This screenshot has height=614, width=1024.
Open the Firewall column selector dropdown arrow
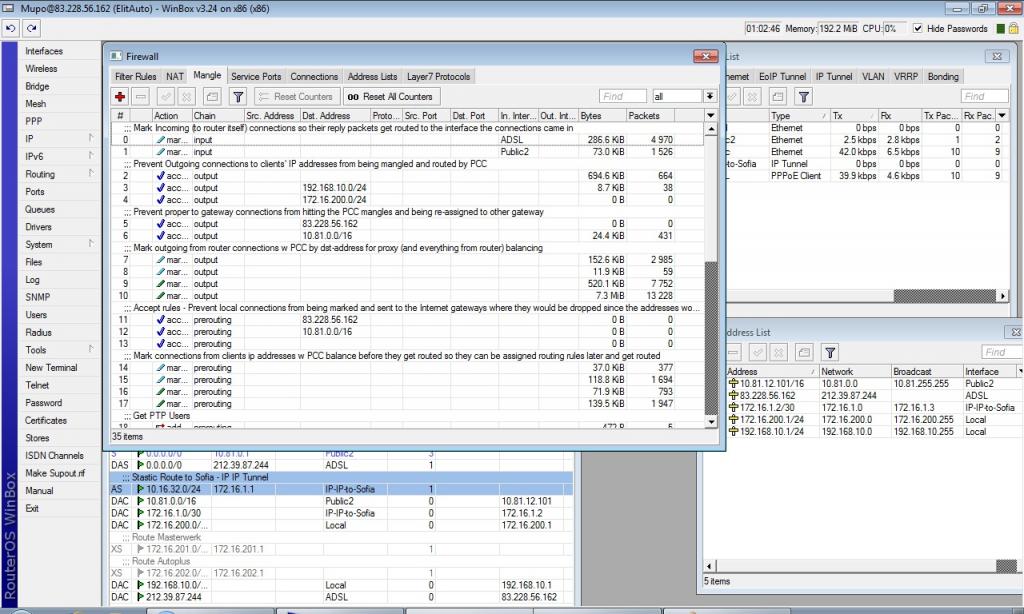pos(710,116)
